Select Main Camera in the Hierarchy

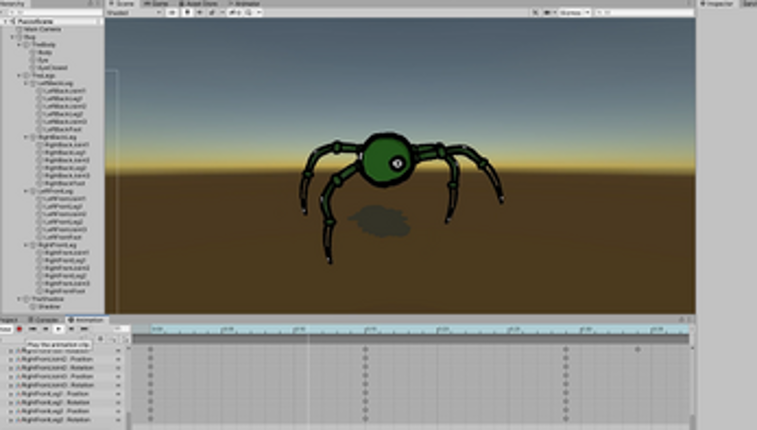tap(42, 29)
